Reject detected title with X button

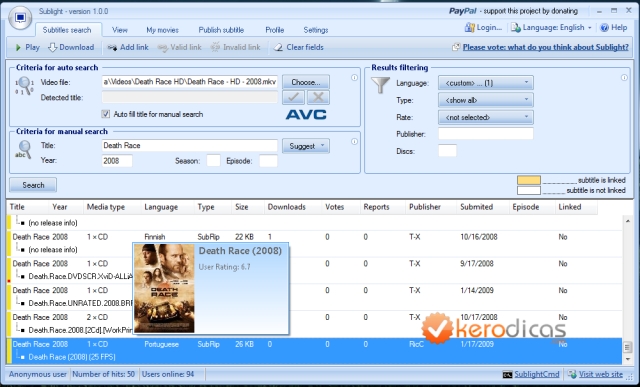point(318,97)
